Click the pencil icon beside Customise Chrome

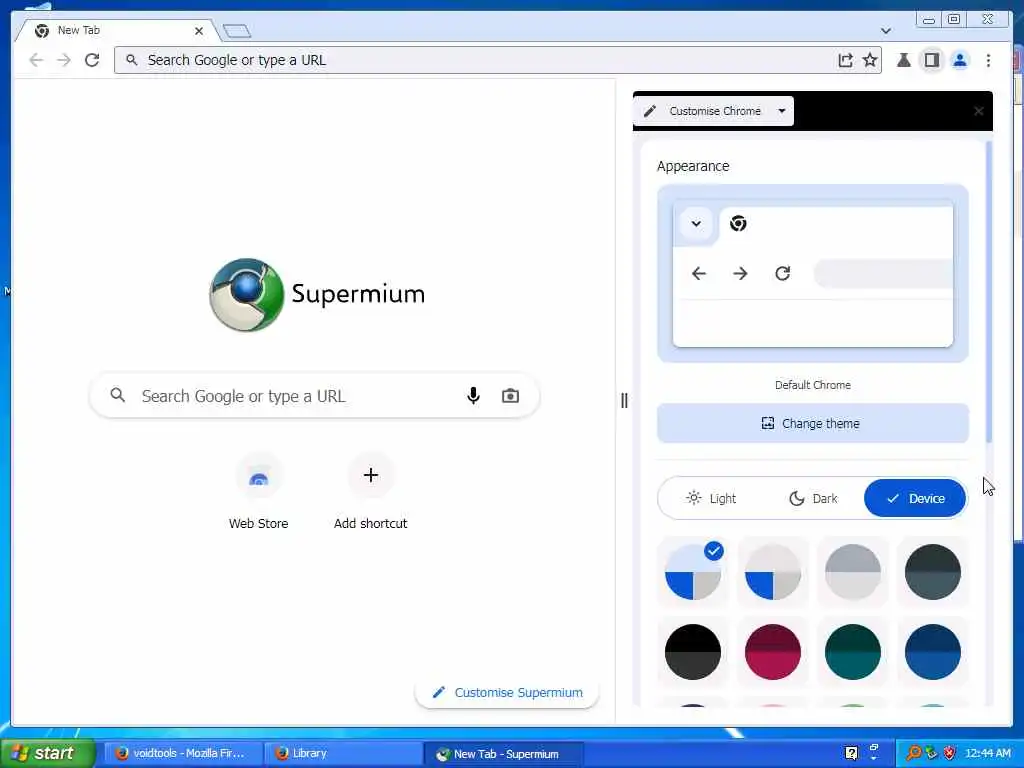[x=650, y=111]
